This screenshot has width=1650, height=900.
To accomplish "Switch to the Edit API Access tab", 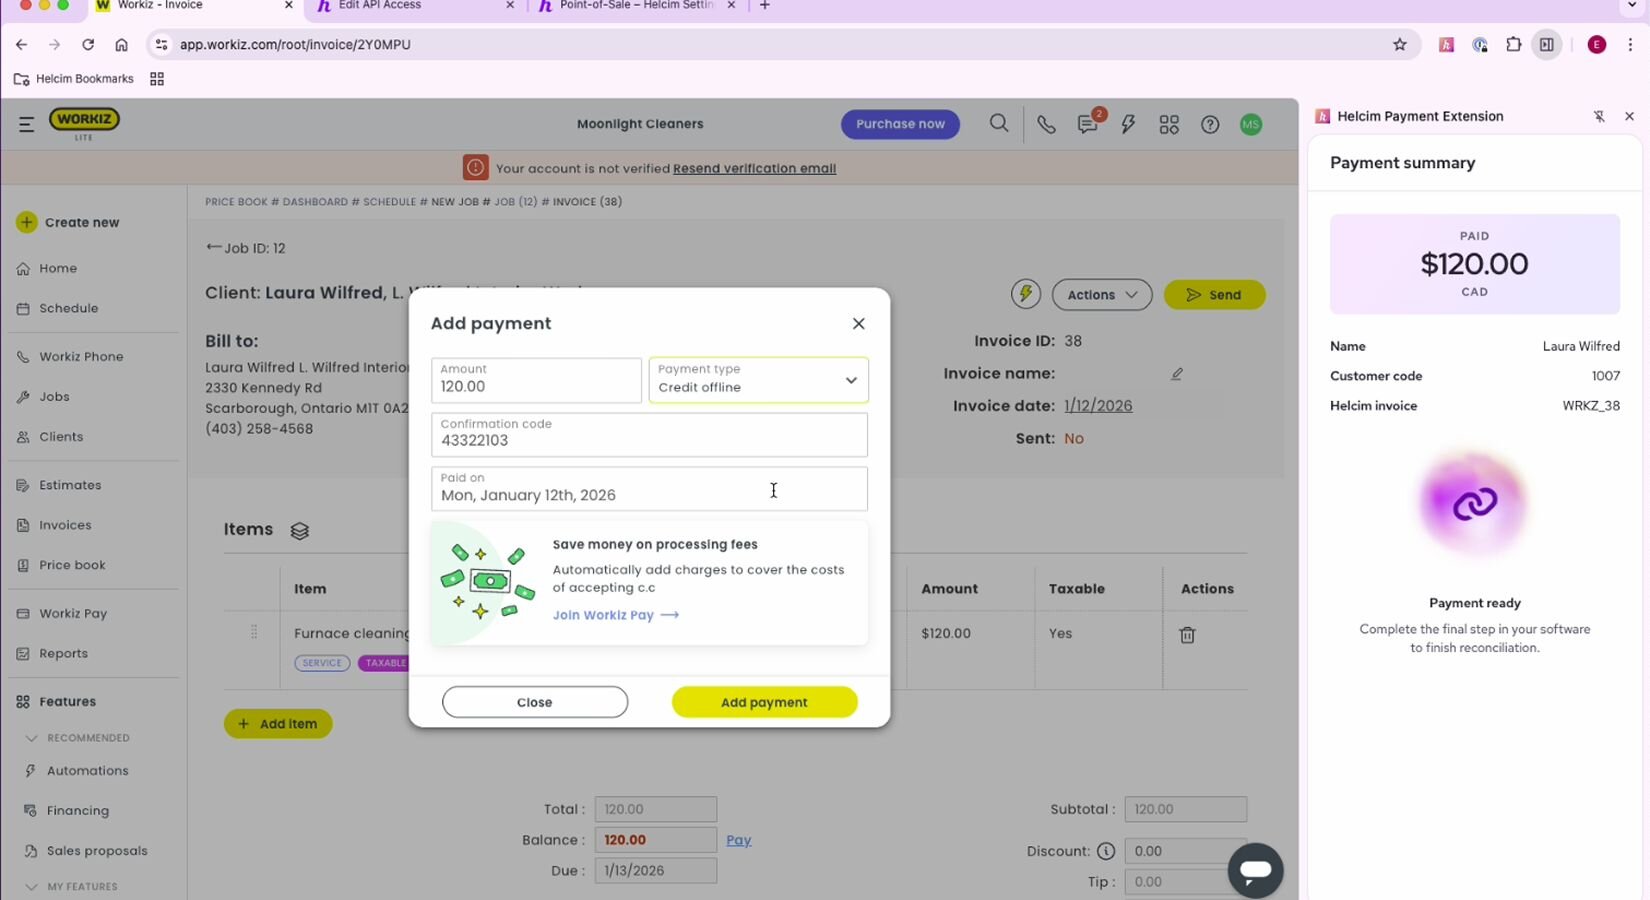I will (x=415, y=6).
